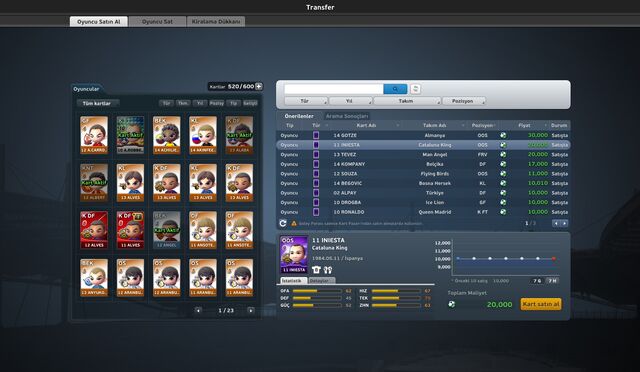This screenshot has height=372, width=640.
Task: Click the Kart satın al button
Action: point(541,304)
